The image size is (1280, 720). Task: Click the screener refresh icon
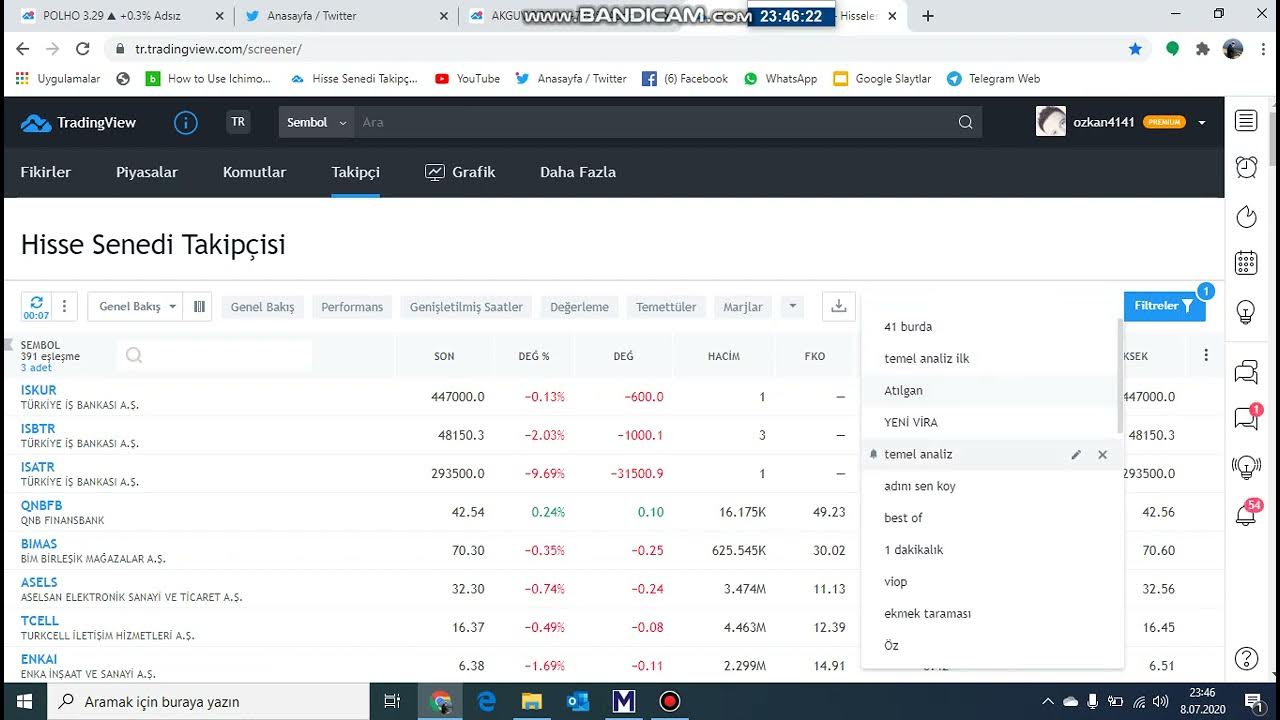point(37,306)
